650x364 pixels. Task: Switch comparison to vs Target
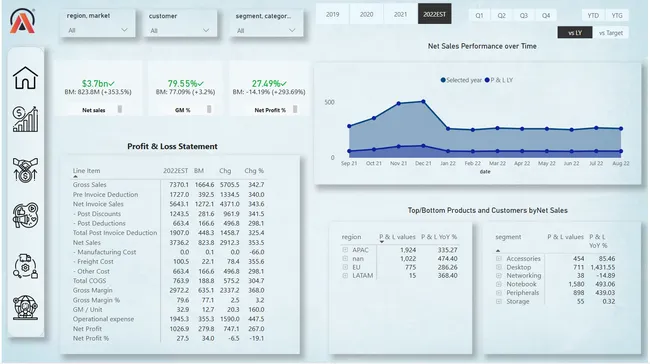click(611, 33)
